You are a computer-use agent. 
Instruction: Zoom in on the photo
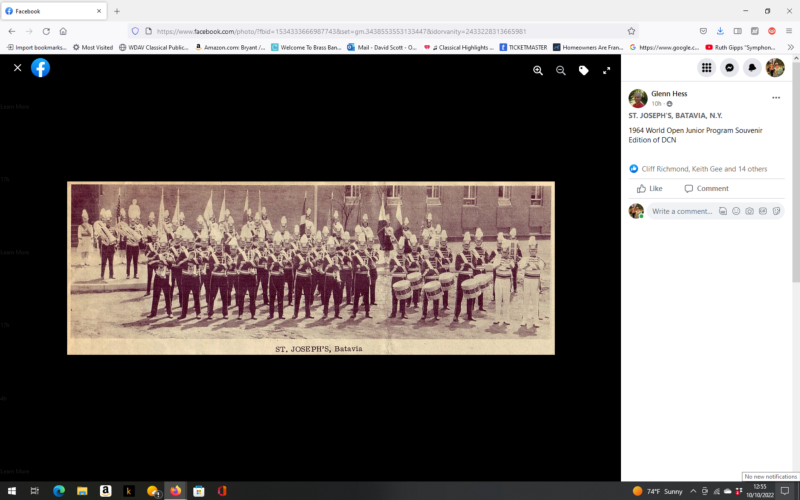pos(538,71)
